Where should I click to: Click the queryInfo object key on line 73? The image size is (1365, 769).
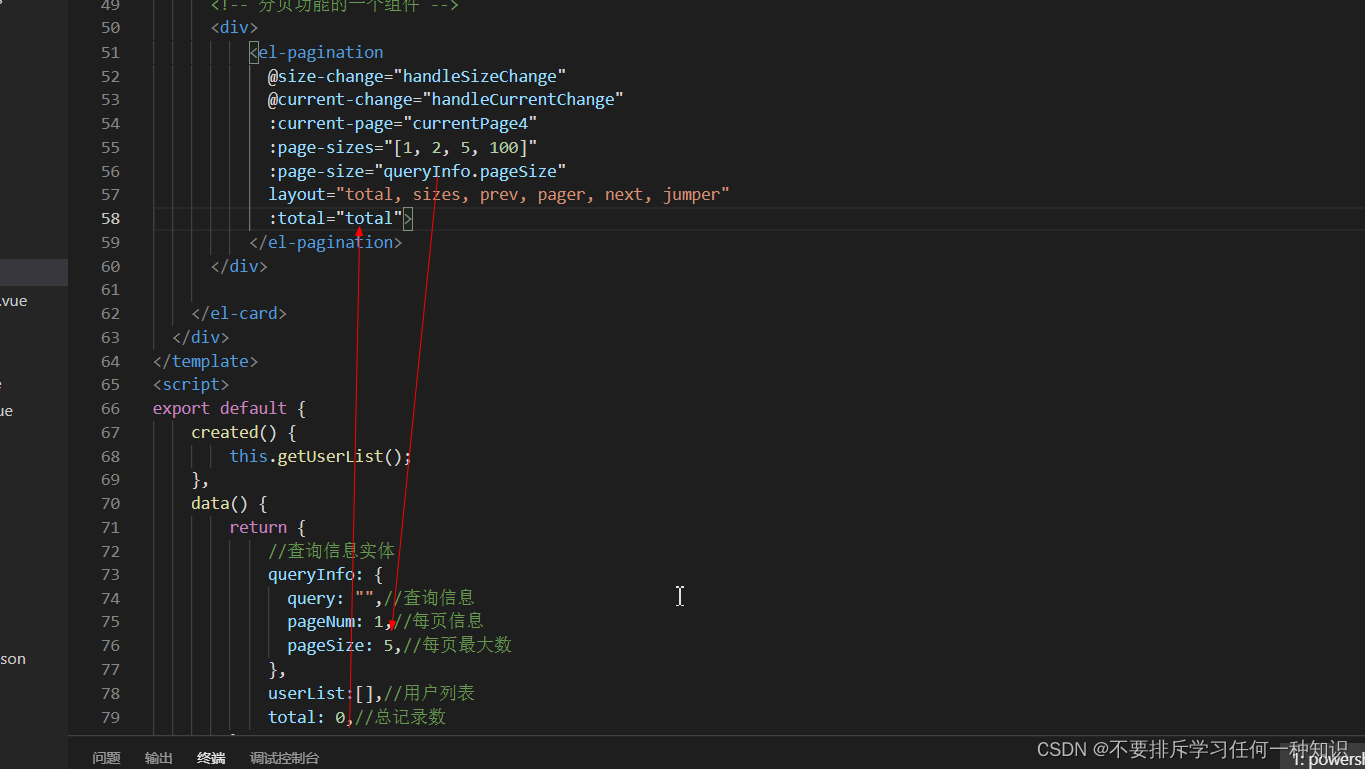point(311,575)
